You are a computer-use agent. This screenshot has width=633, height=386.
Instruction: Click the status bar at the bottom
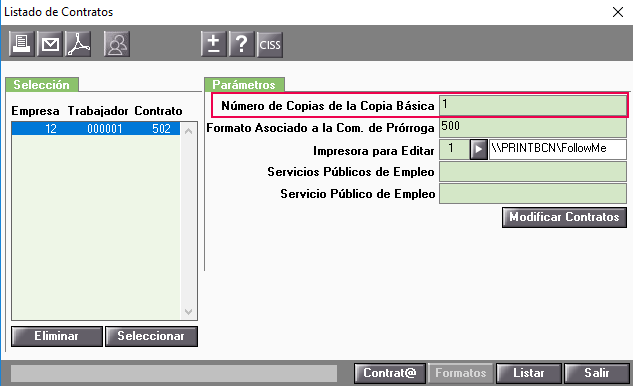click(174, 373)
